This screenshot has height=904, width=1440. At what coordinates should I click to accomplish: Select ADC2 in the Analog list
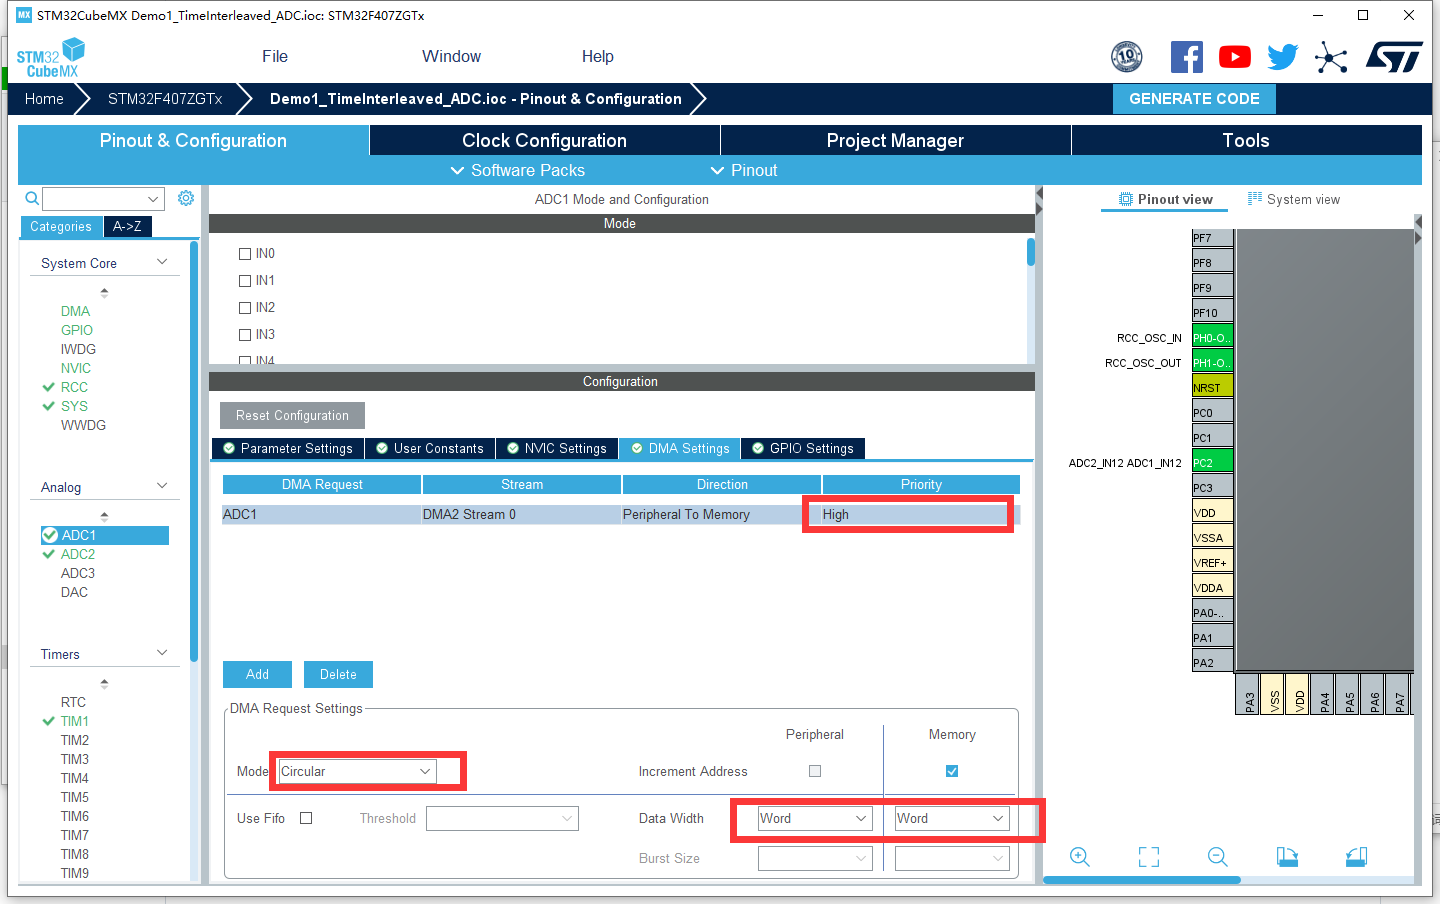tap(78, 554)
